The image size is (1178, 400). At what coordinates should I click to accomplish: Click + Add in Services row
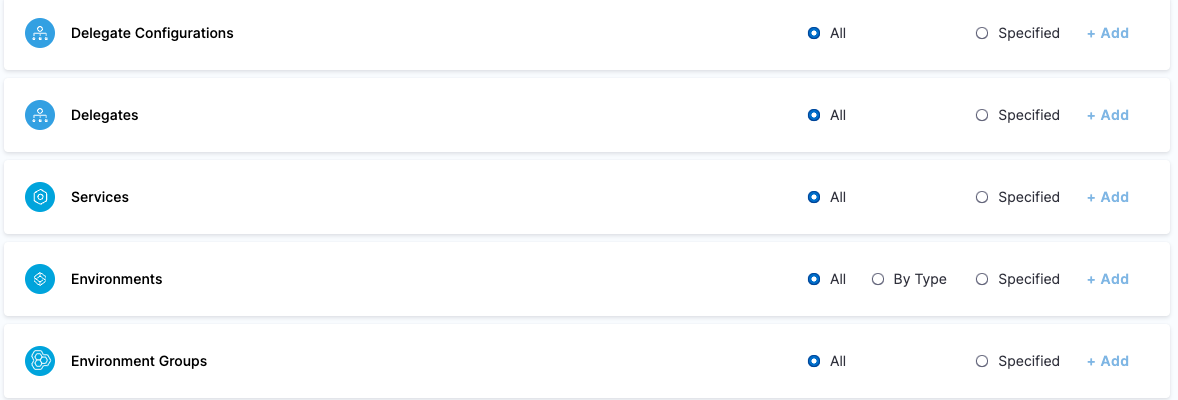tap(1108, 197)
